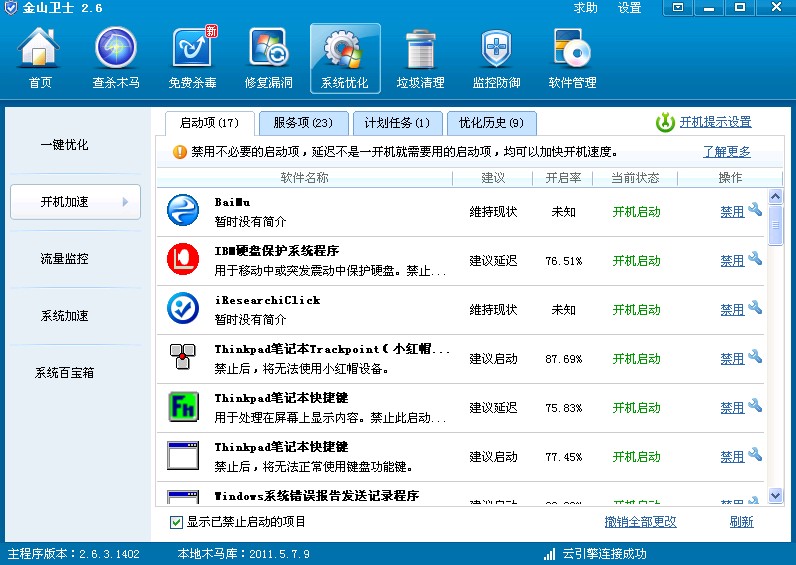The width and height of the screenshot is (796, 565).
Task: Switch to 启动项 (17) tab
Action: click(x=209, y=123)
